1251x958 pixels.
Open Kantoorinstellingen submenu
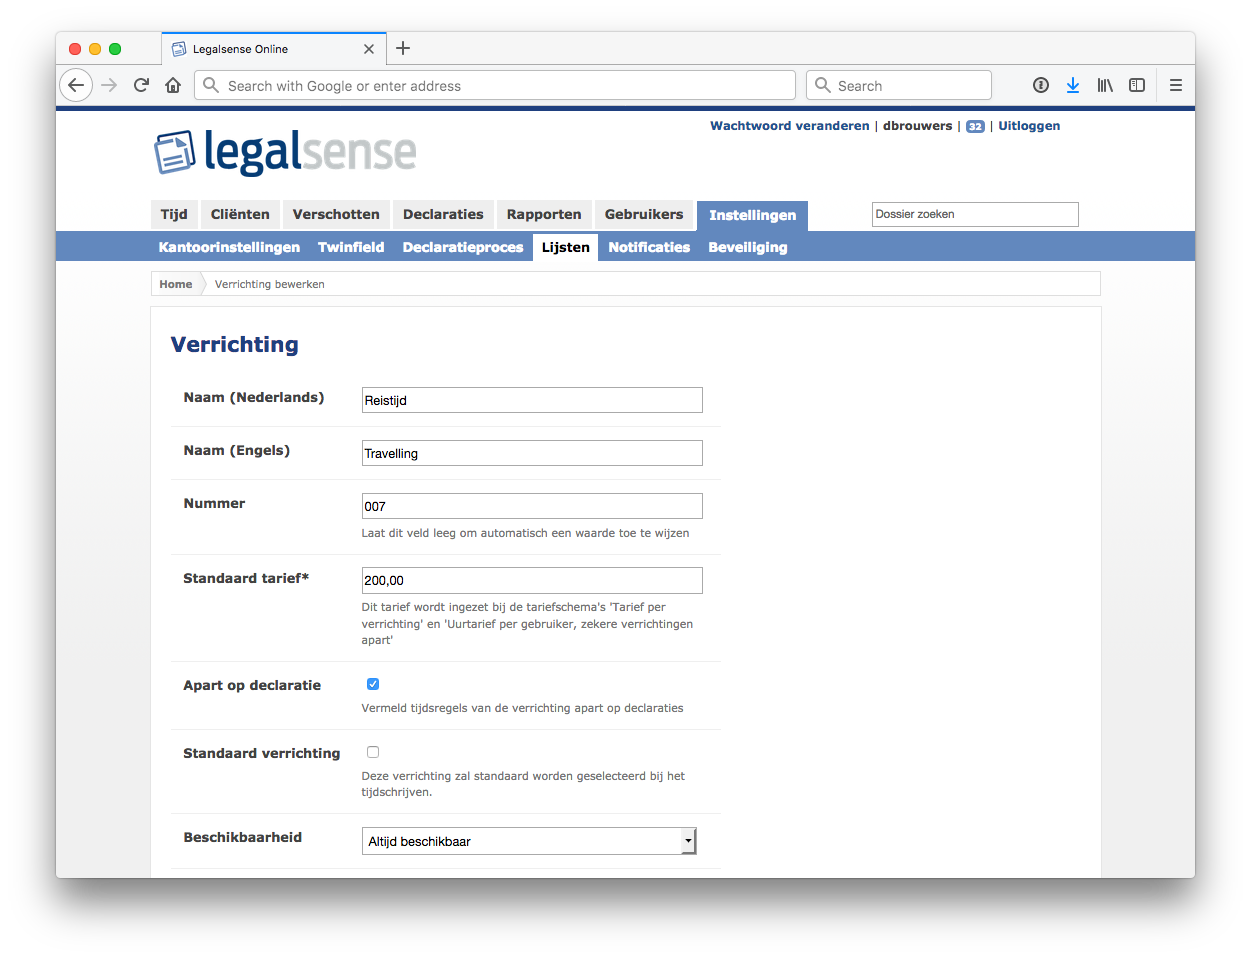click(x=229, y=247)
